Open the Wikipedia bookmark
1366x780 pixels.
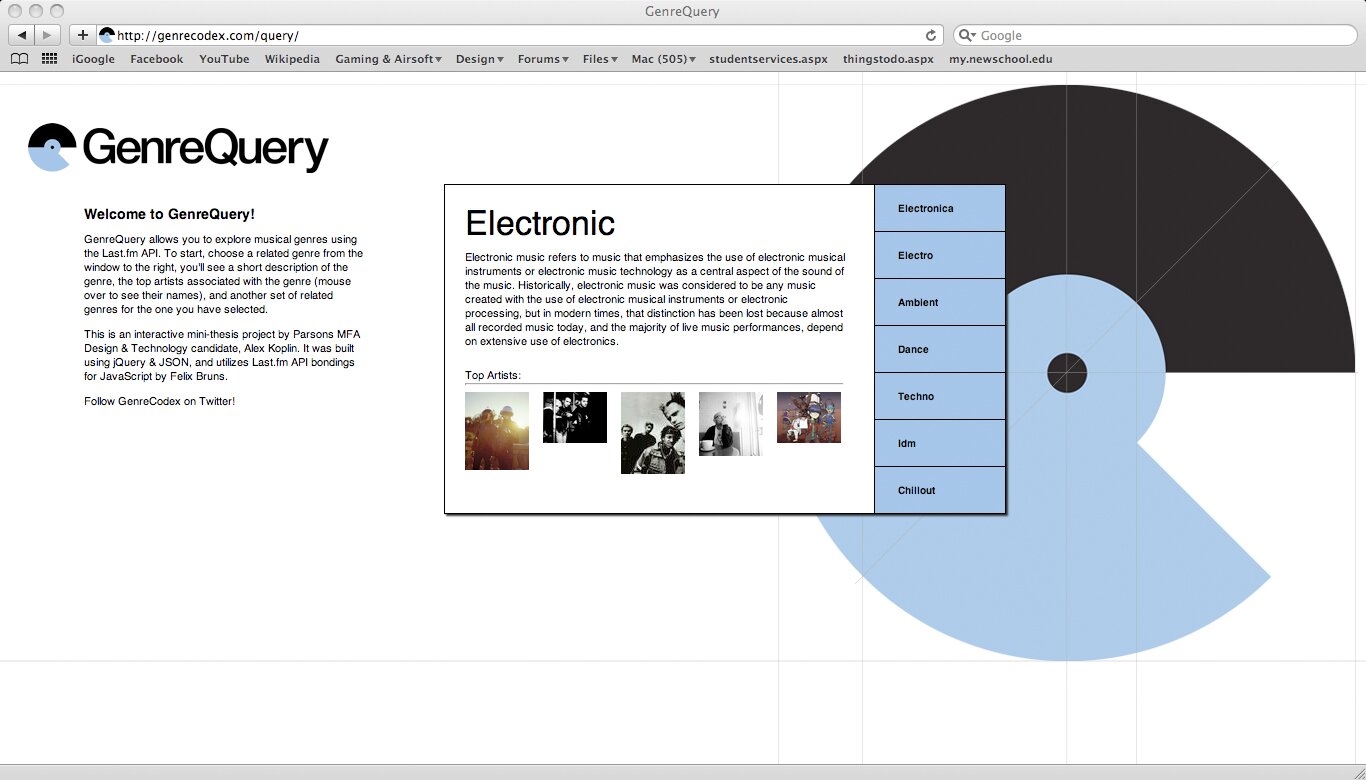coord(292,59)
